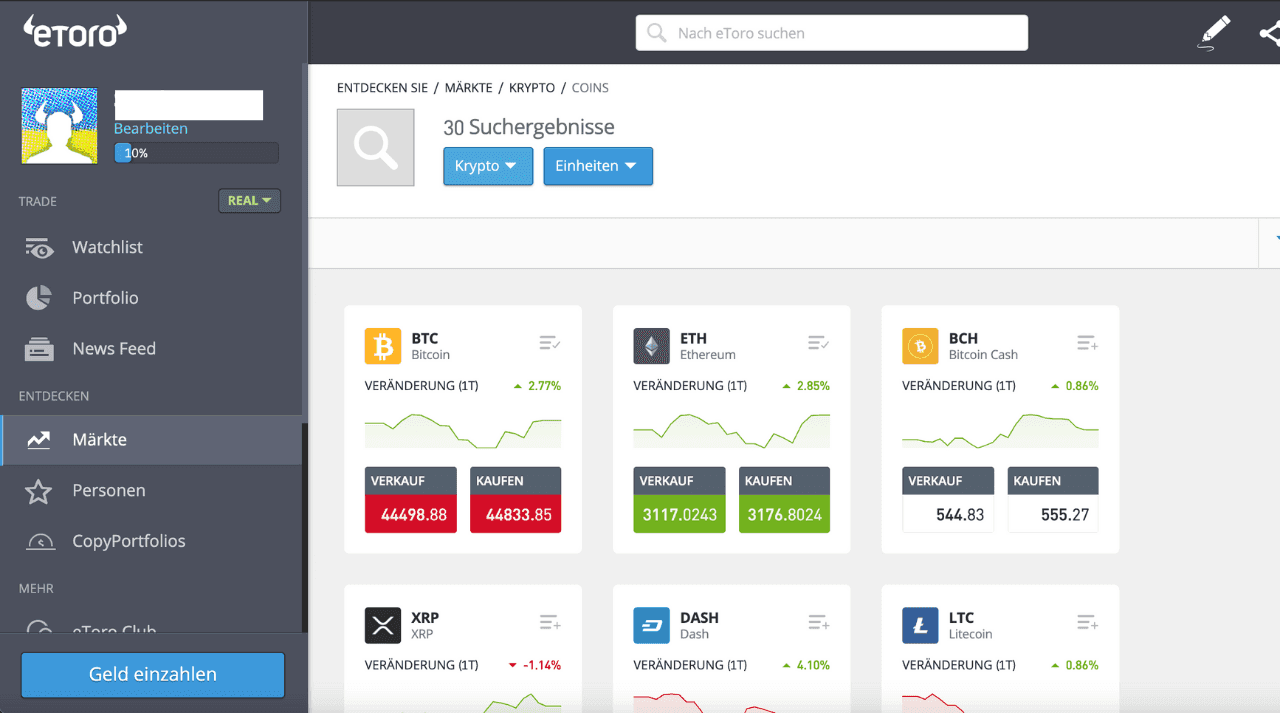1280x720 pixels.
Task: Click the Bearbeiten profile link
Action: 151,129
